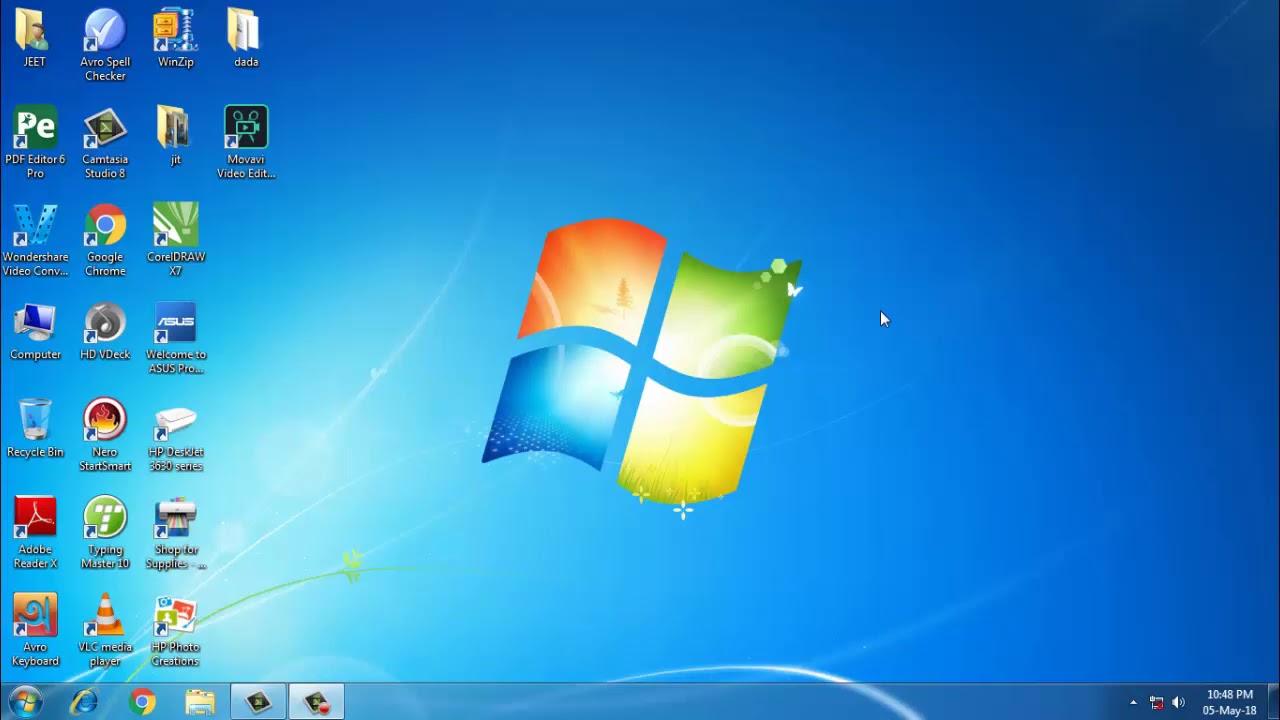1280x720 pixels.
Task: Click the Show desktop button
Action: coord(1273,702)
